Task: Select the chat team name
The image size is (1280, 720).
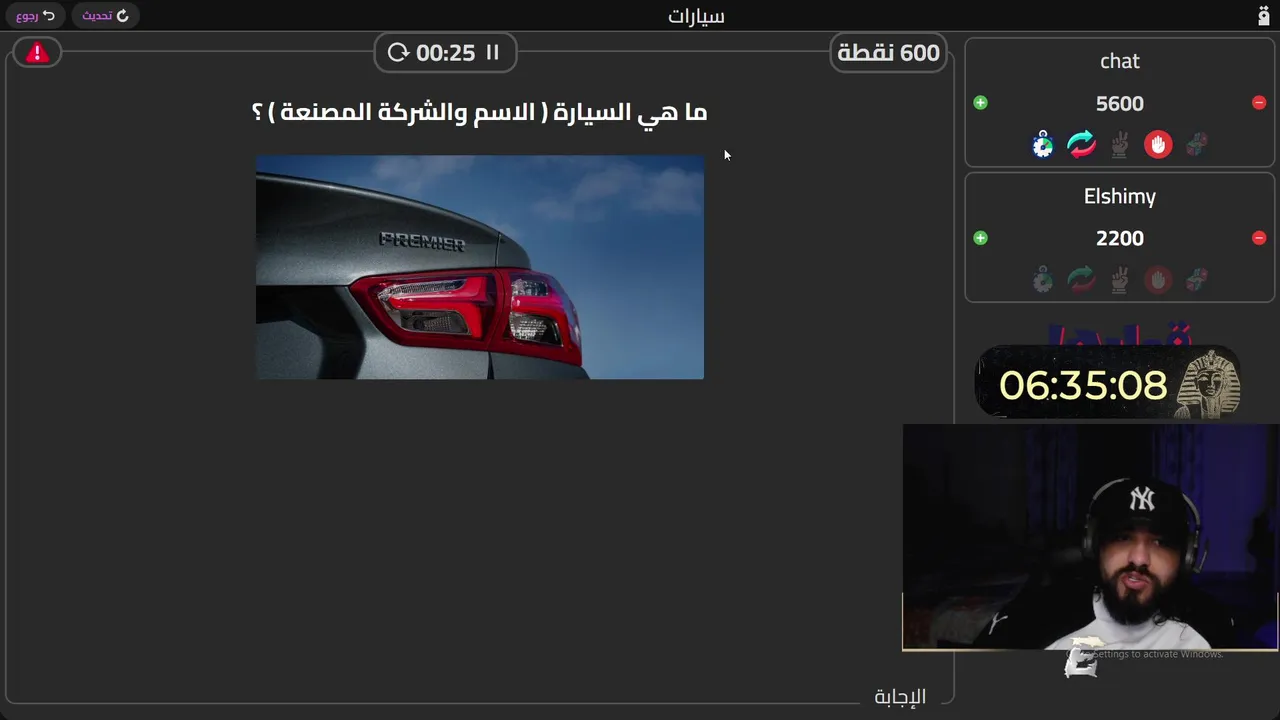Action: tap(1120, 61)
